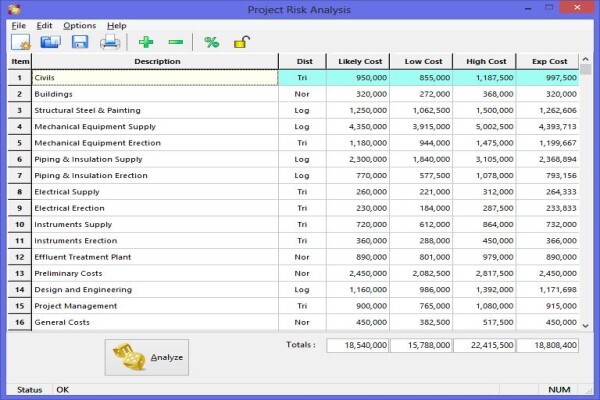
Task: Select the Civils description cell
Action: click(x=155, y=78)
